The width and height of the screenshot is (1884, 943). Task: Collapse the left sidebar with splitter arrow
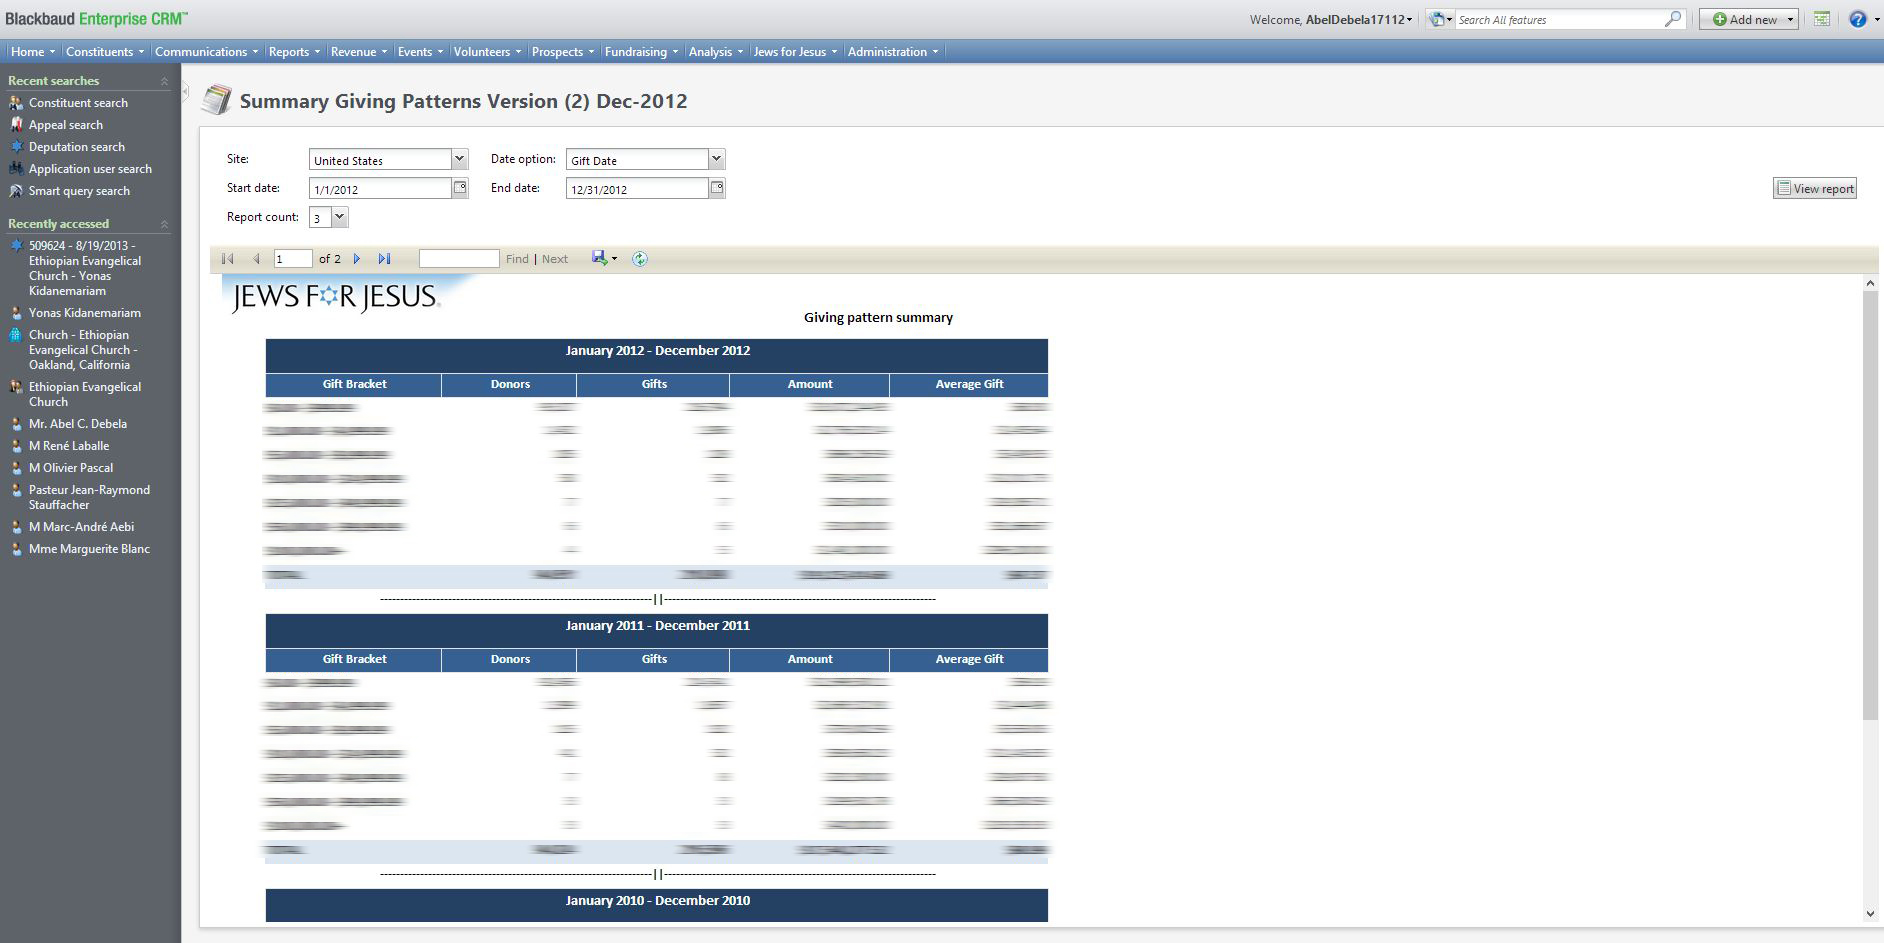pos(185,91)
